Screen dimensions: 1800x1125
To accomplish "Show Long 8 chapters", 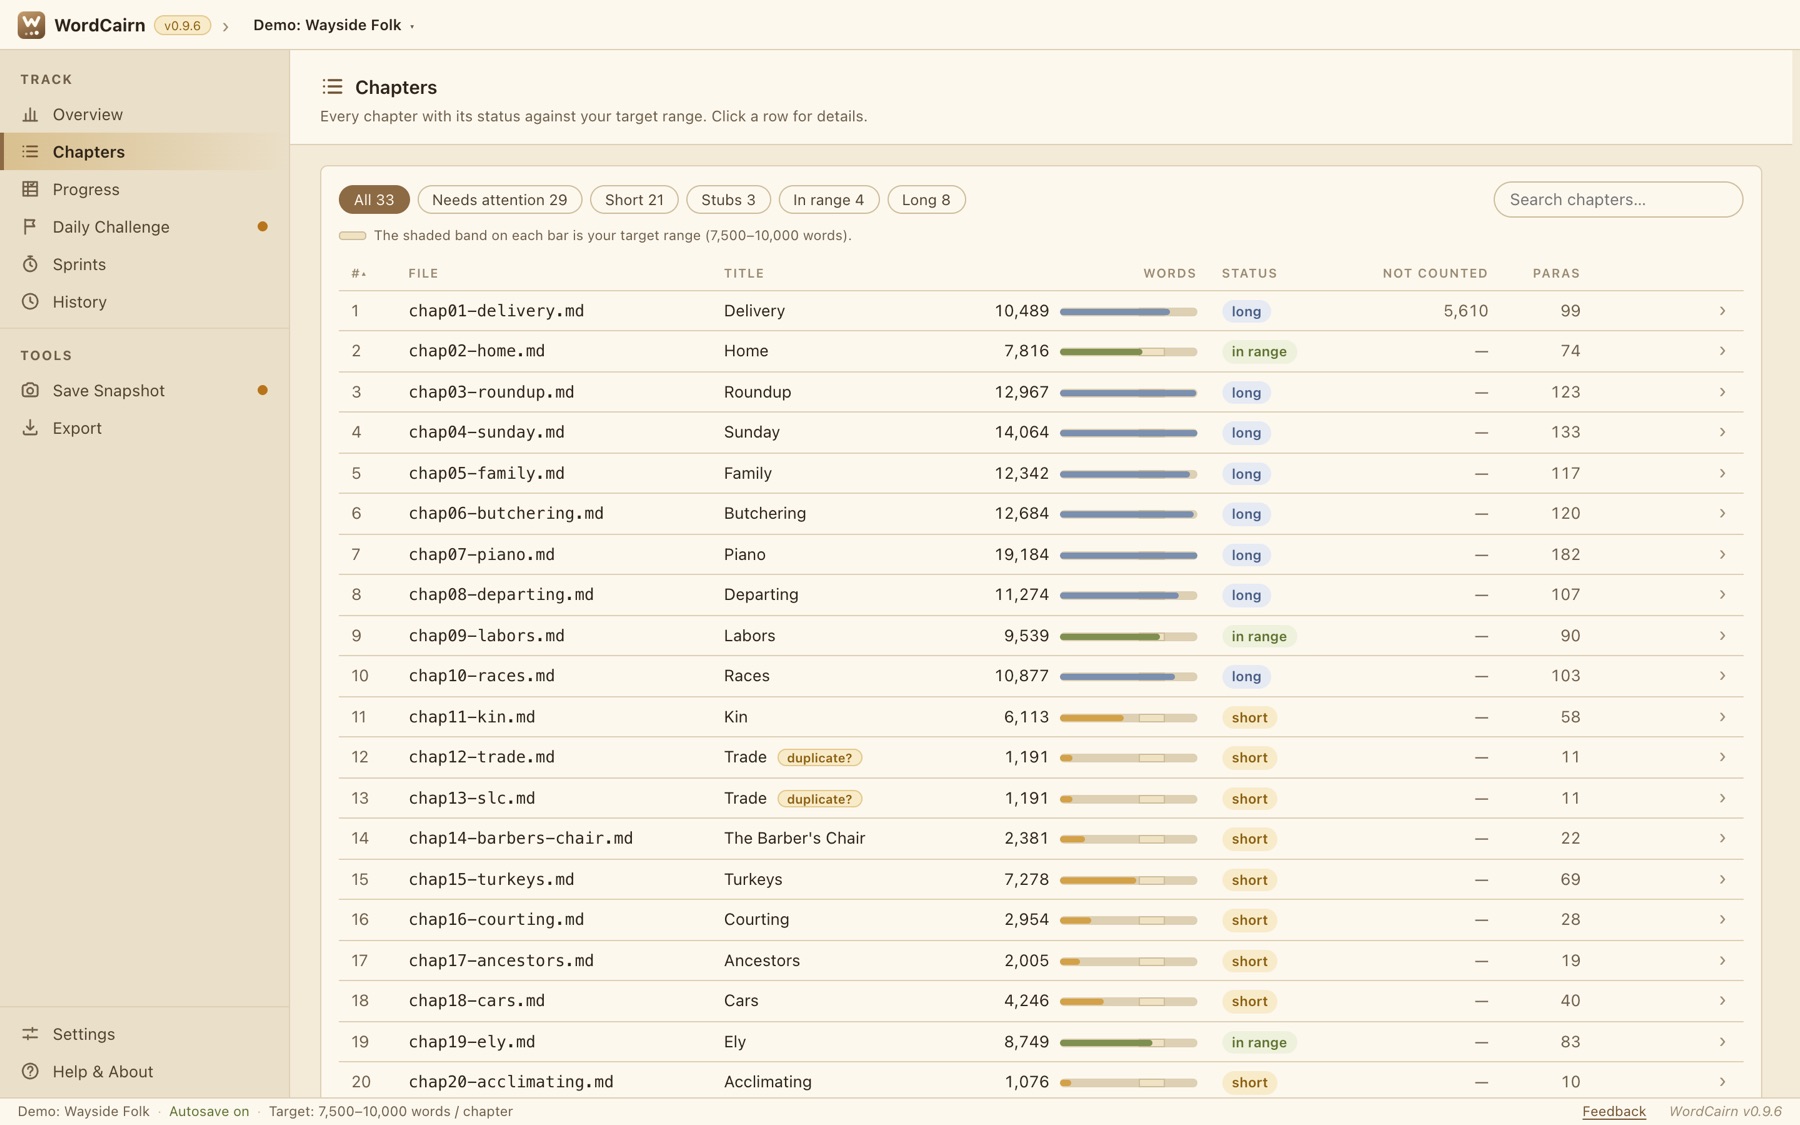I will click(x=926, y=200).
